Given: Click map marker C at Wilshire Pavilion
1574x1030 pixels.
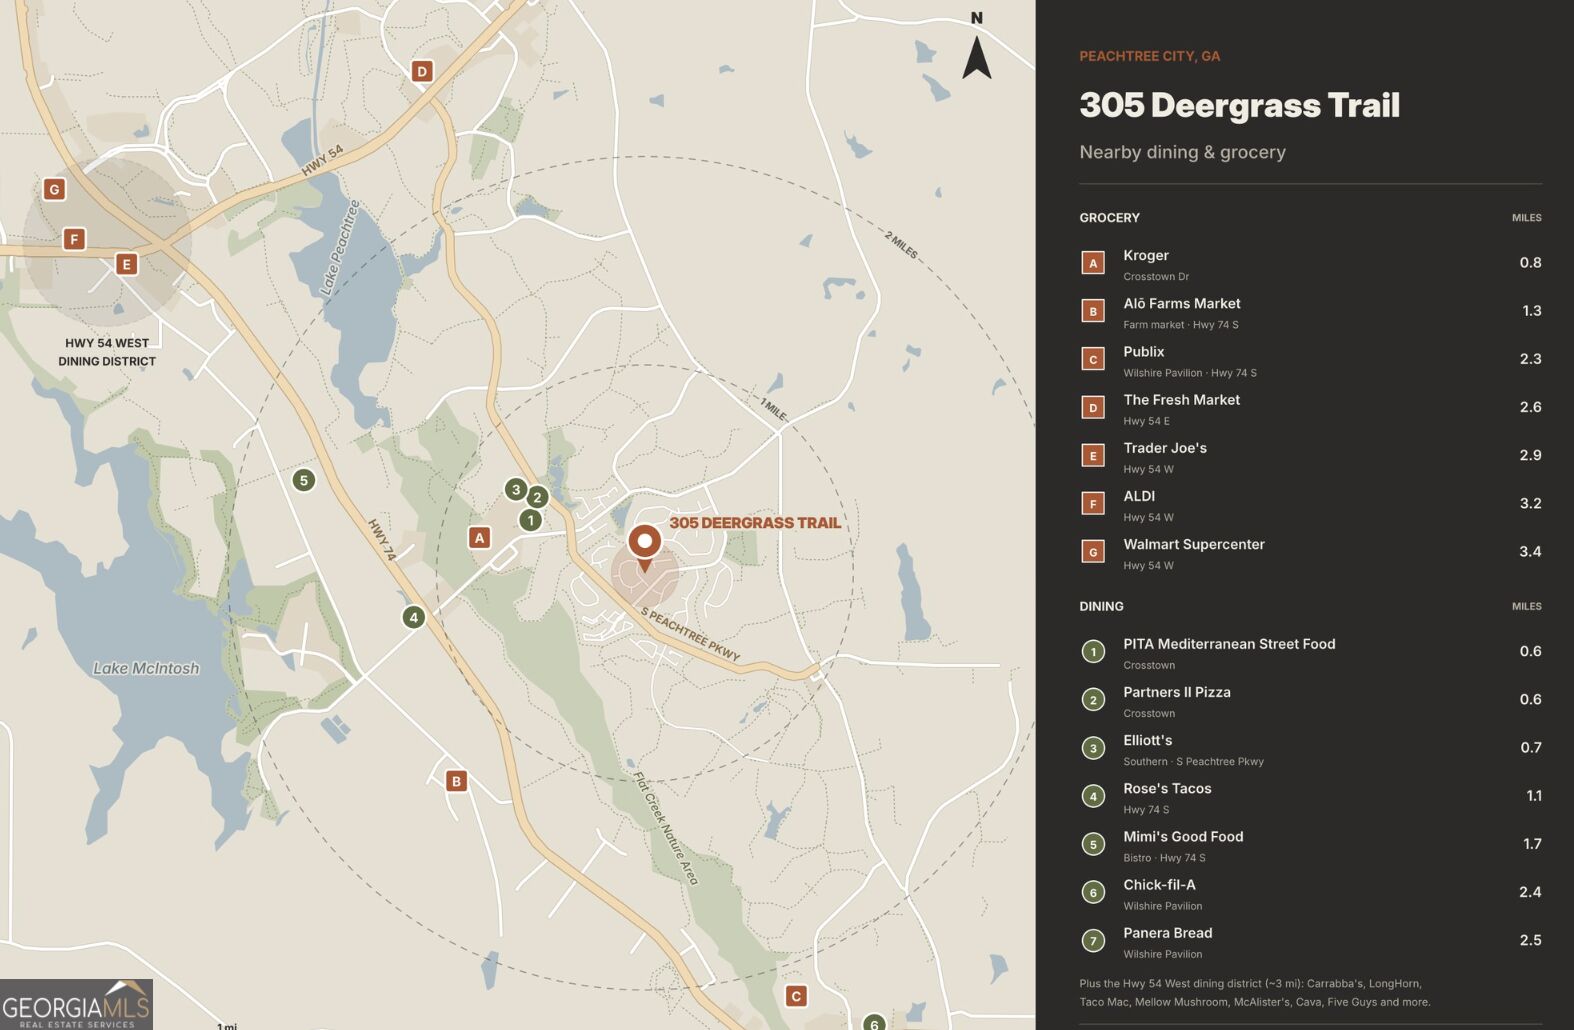Looking at the screenshot, I should click(x=796, y=996).
